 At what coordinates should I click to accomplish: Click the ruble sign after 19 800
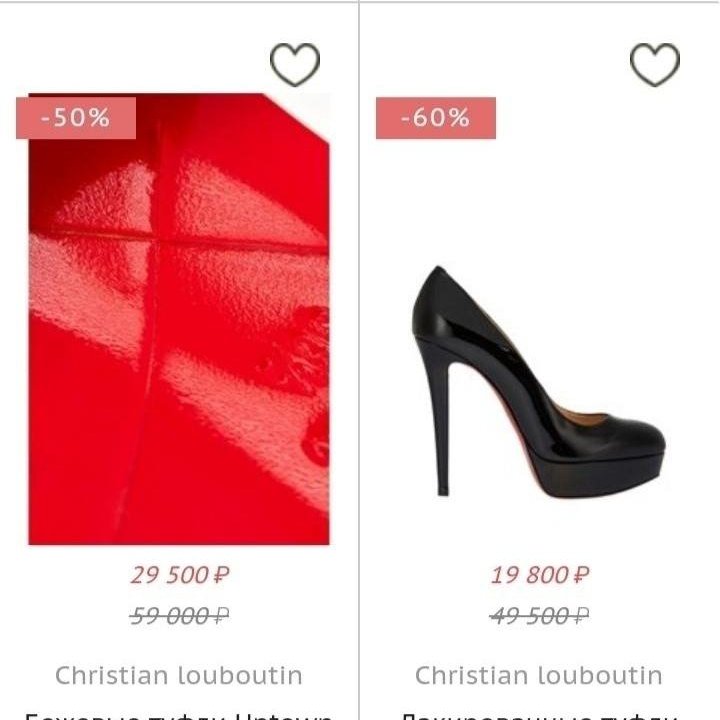click(582, 575)
